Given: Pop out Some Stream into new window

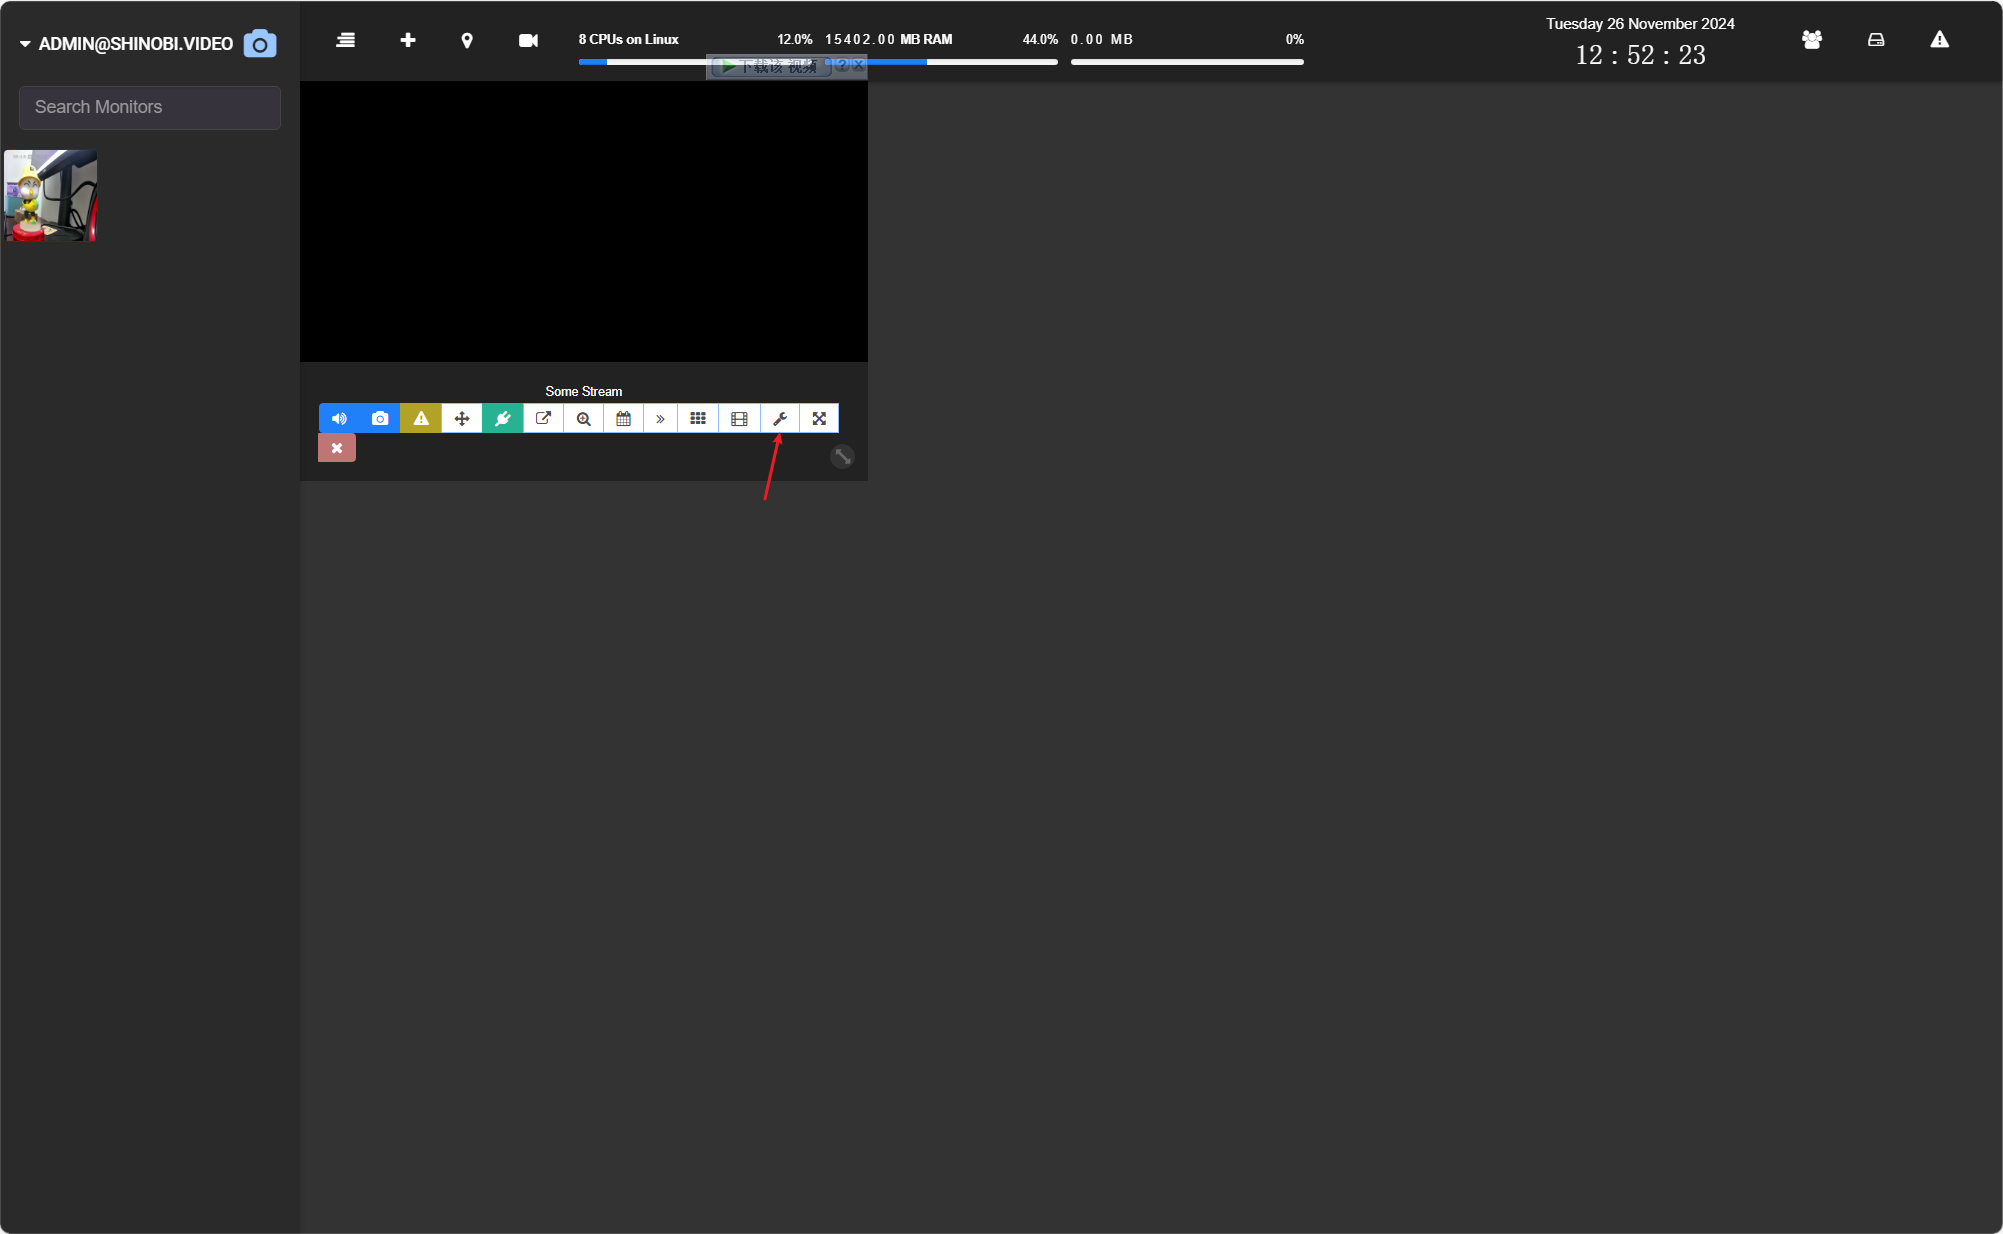Looking at the screenshot, I should pos(543,419).
